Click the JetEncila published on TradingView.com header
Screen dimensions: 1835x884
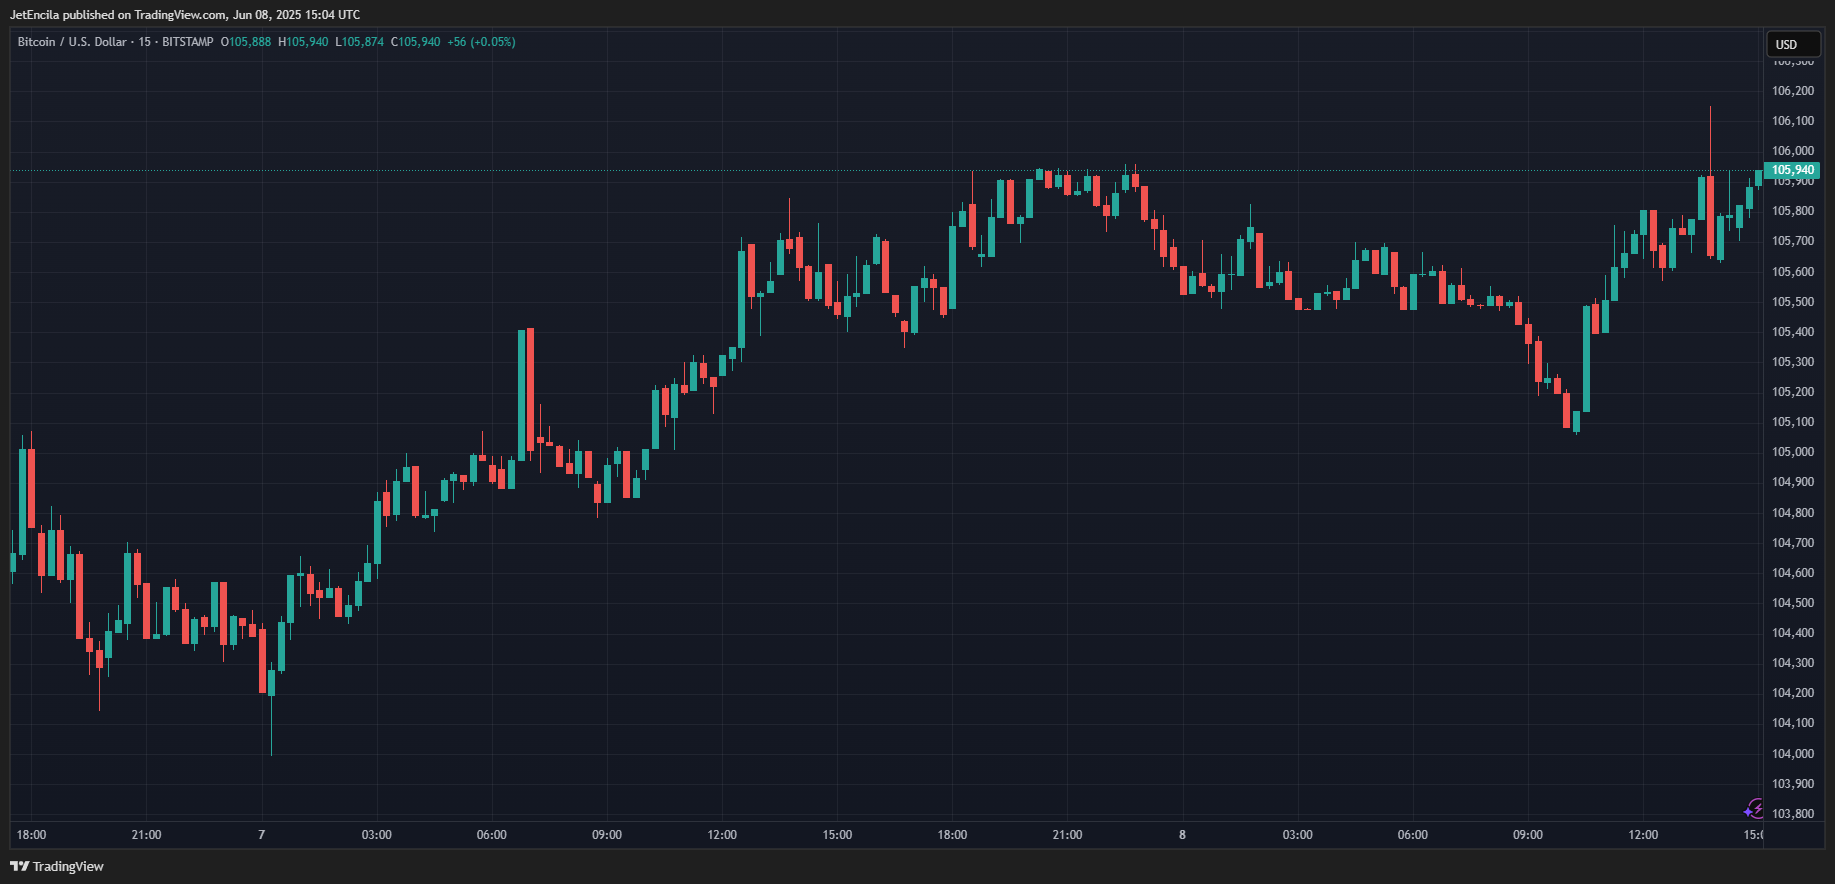pyautogui.click(x=185, y=15)
